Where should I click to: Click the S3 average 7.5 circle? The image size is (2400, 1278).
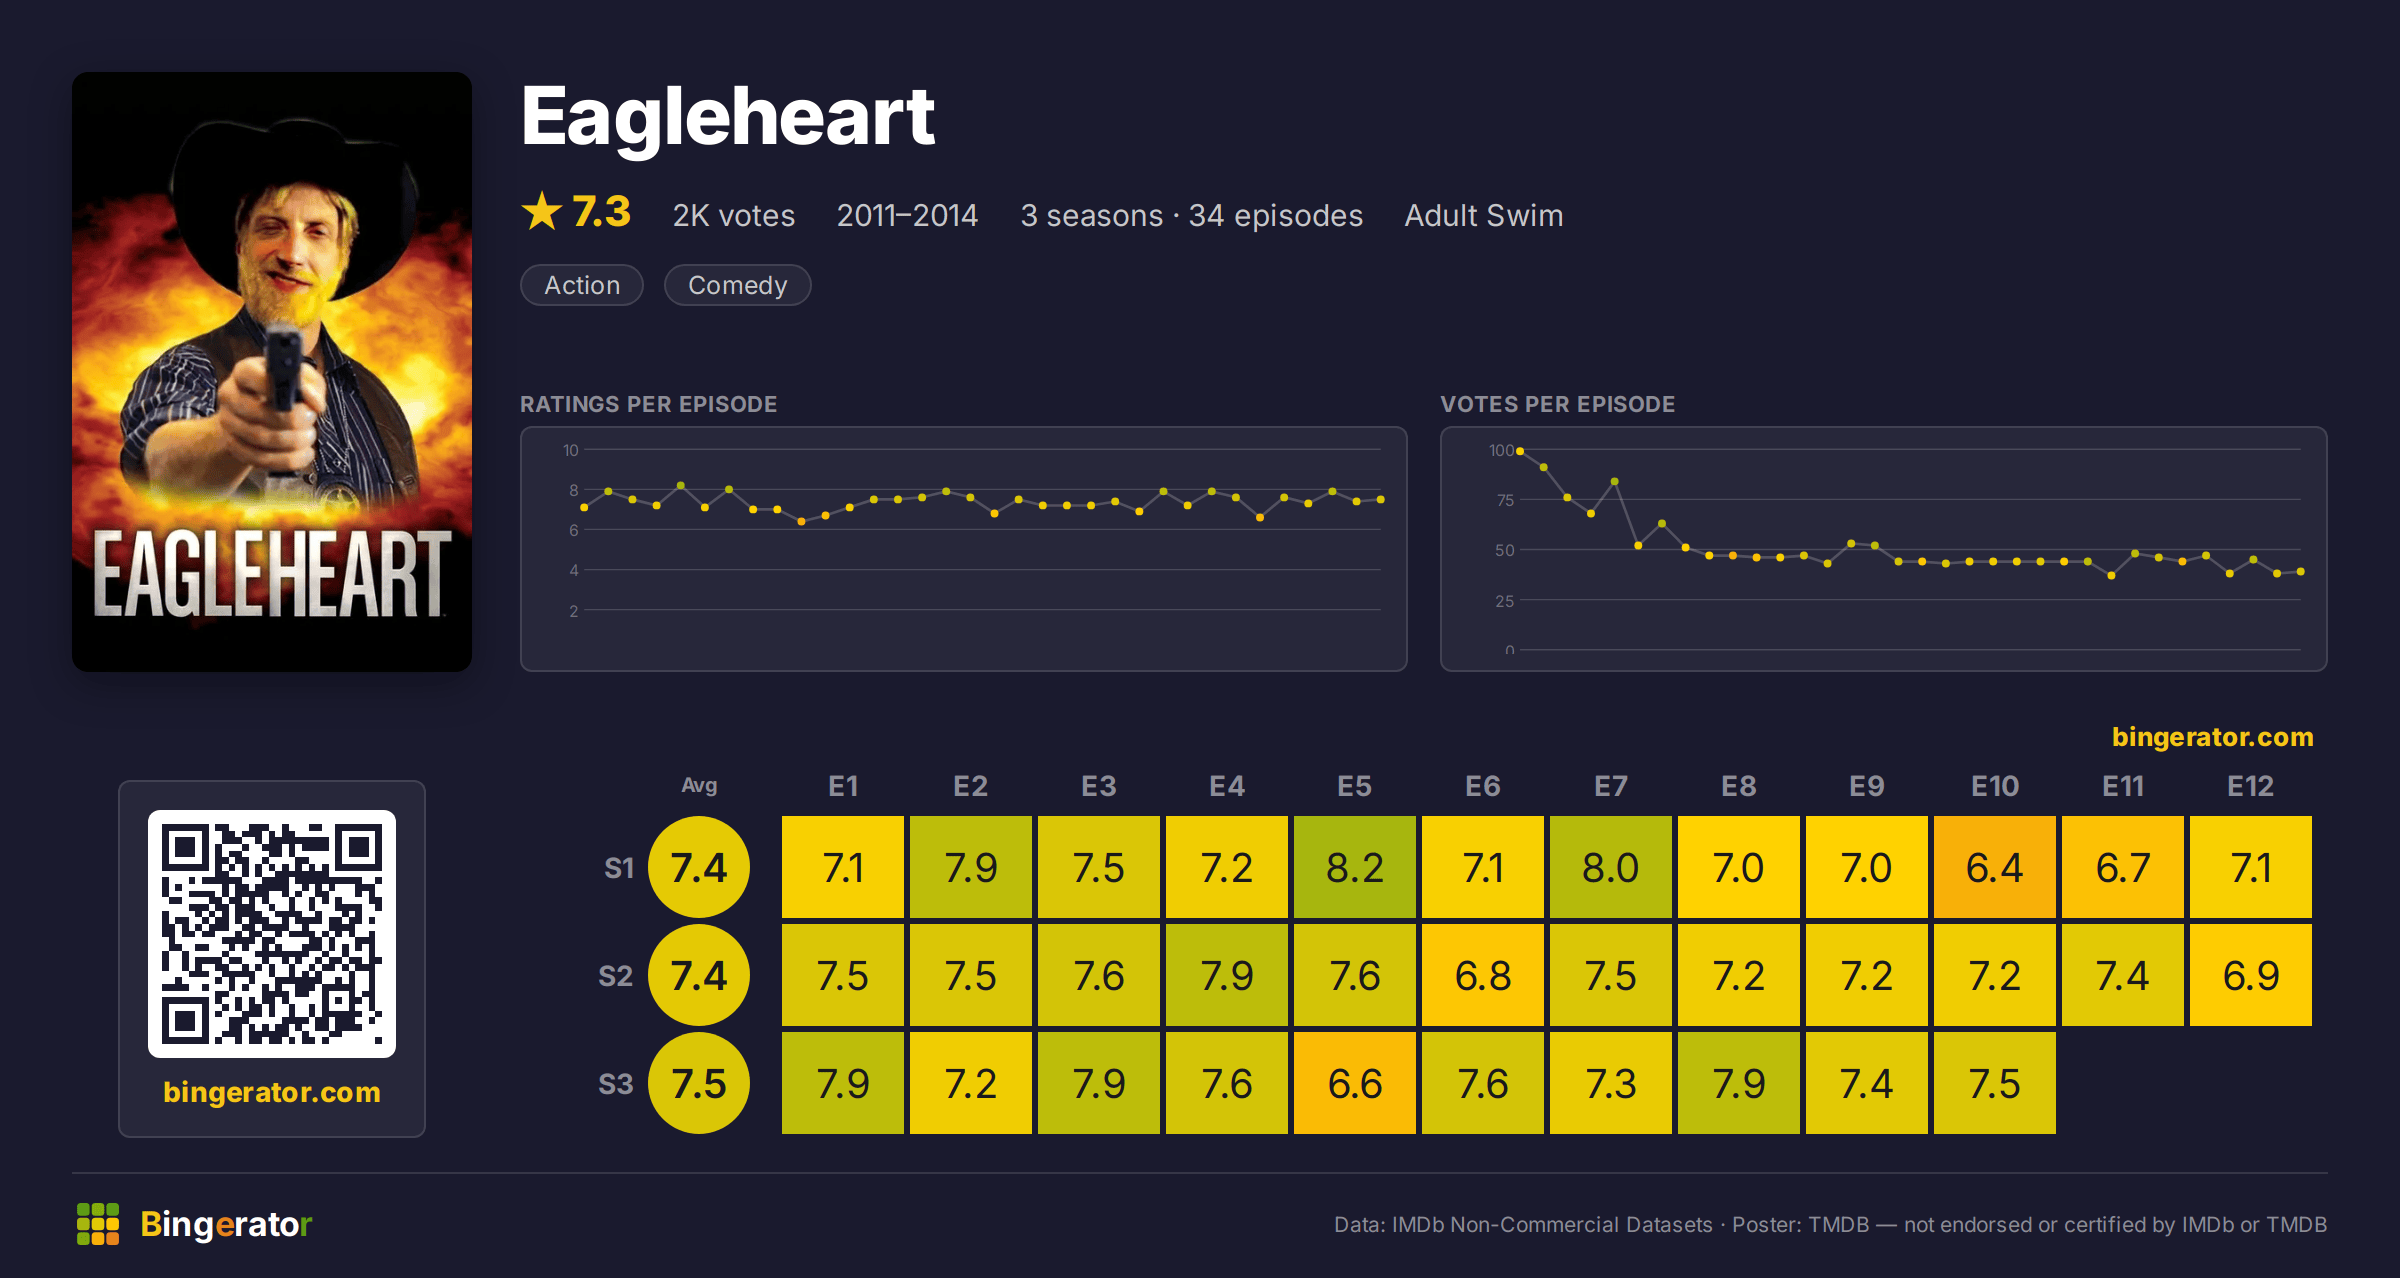coord(699,1083)
